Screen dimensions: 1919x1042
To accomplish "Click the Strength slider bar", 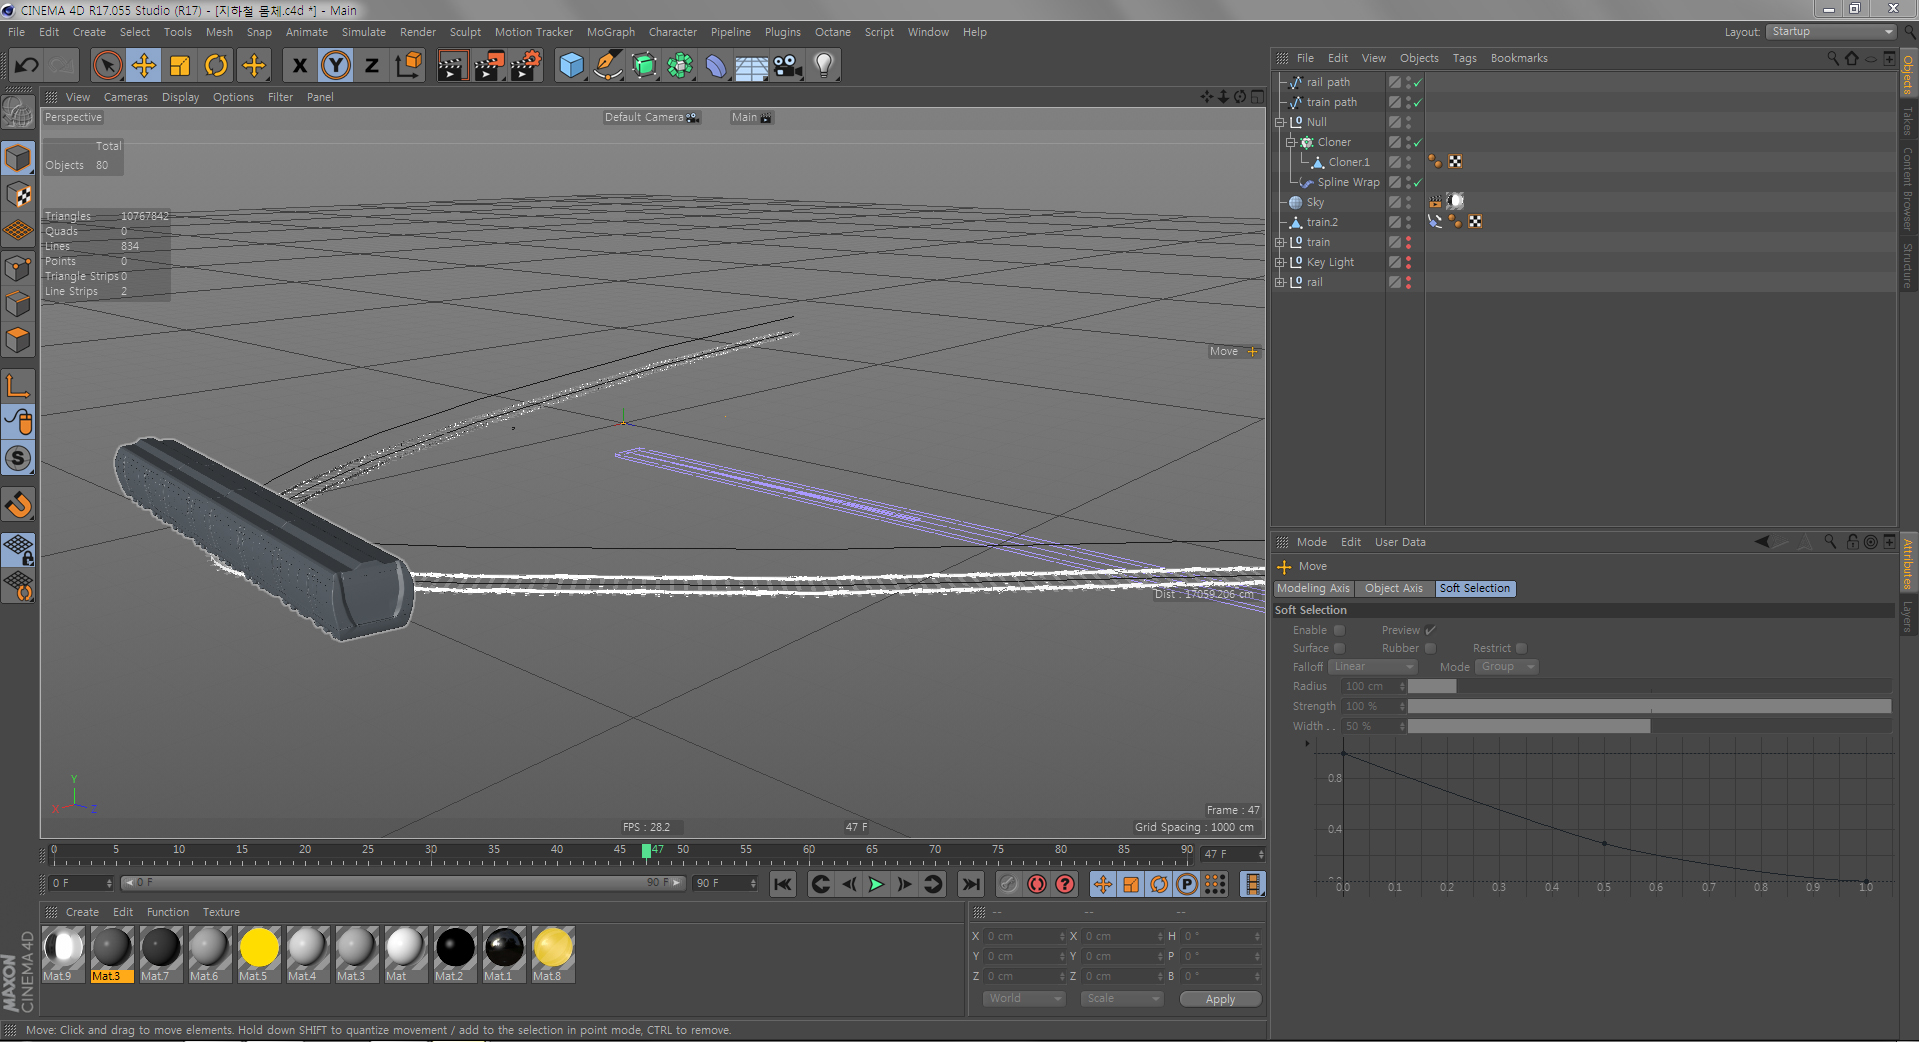I will (x=1649, y=706).
